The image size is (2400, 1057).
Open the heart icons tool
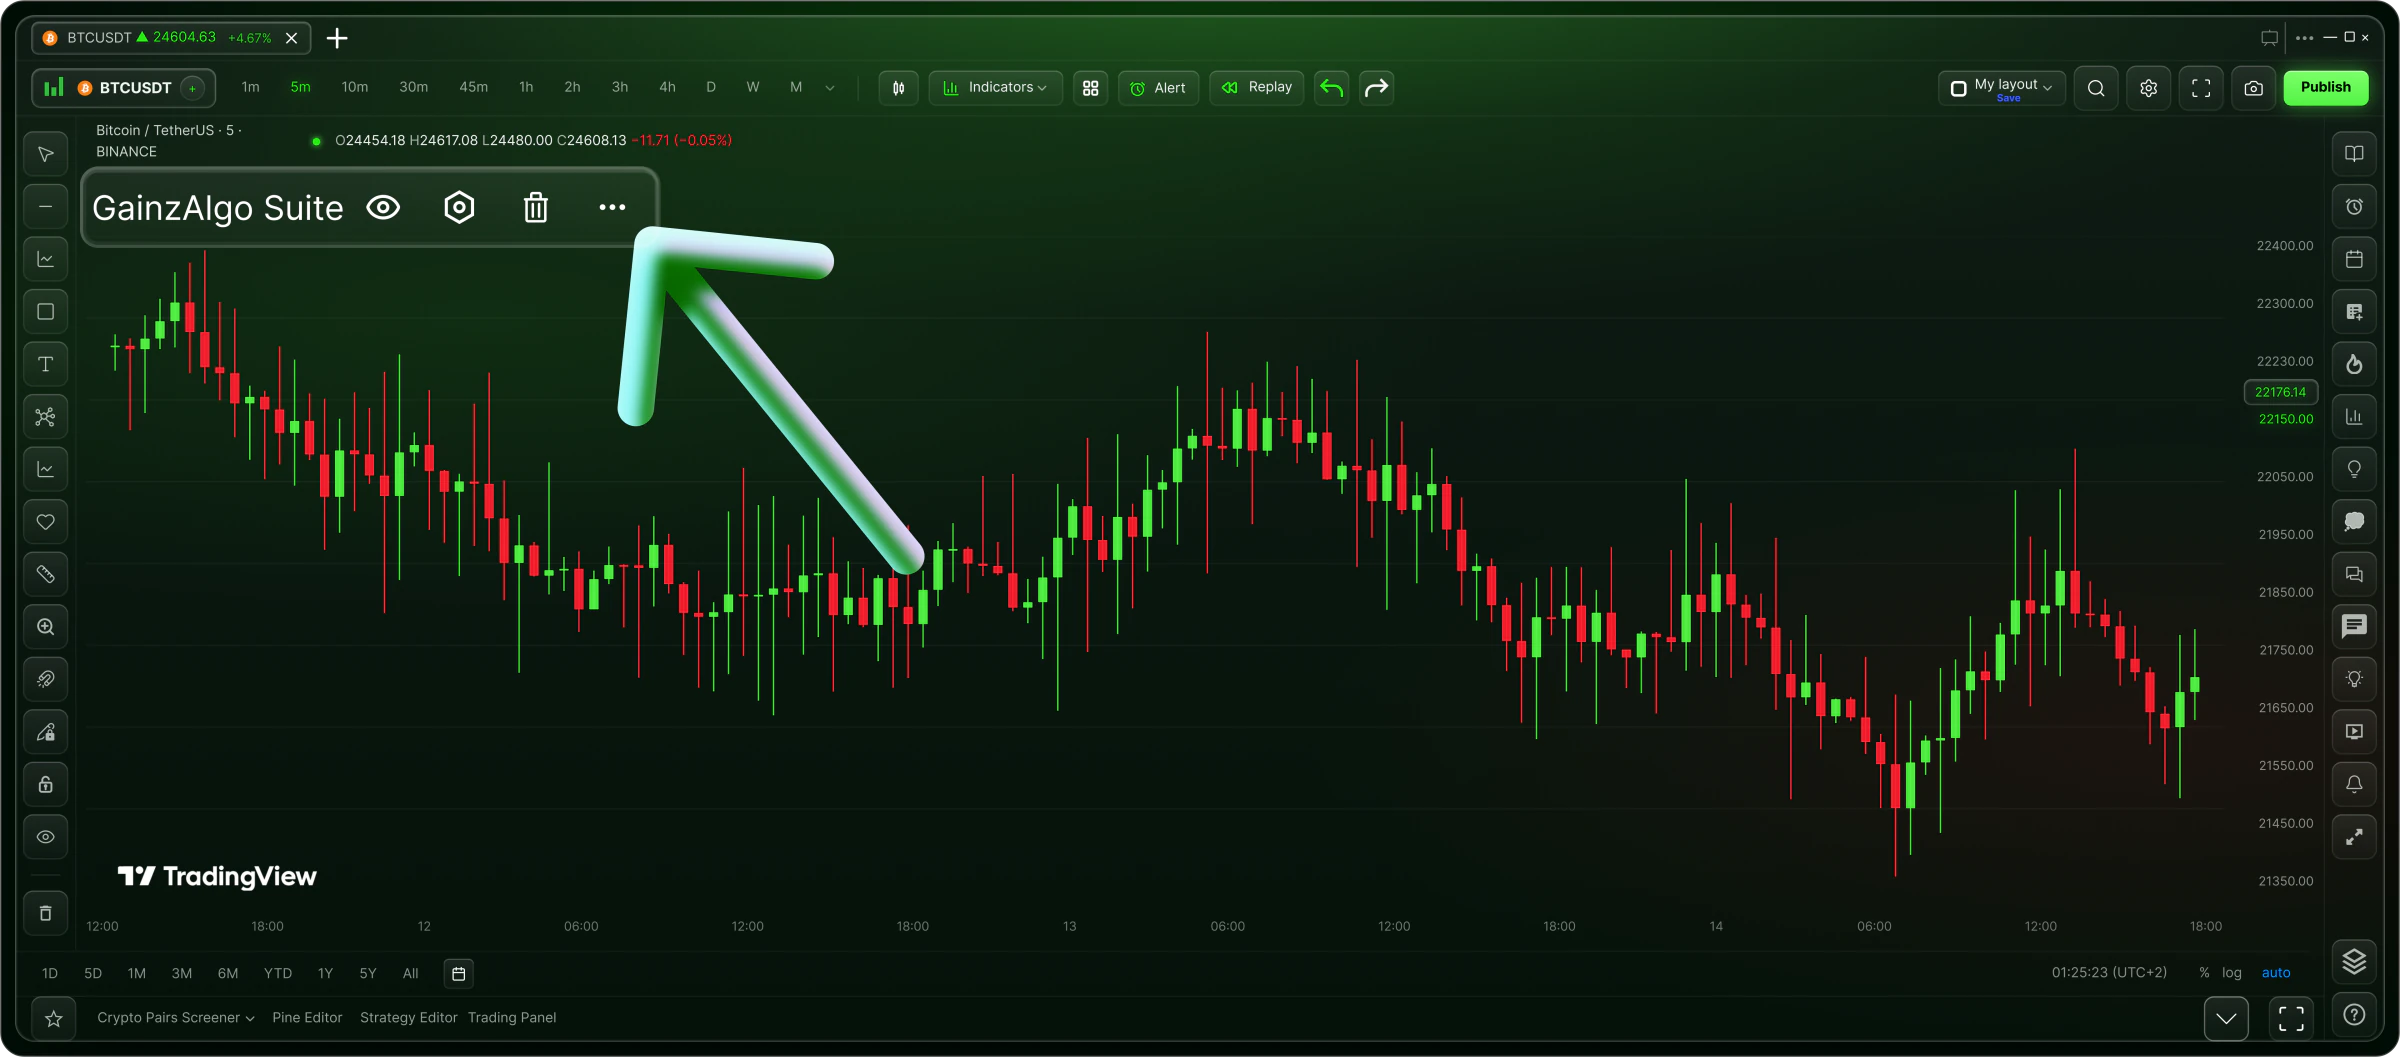point(46,522)
